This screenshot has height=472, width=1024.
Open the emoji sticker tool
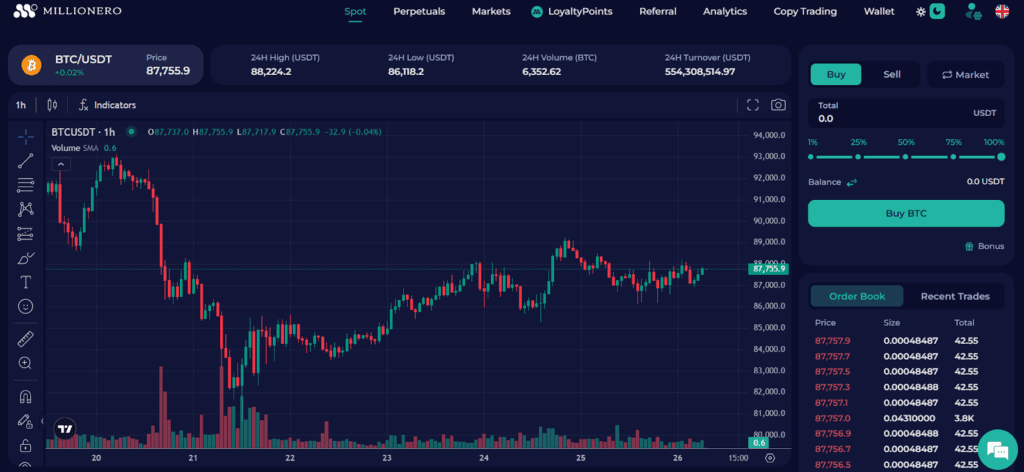[x=26, y=306]
